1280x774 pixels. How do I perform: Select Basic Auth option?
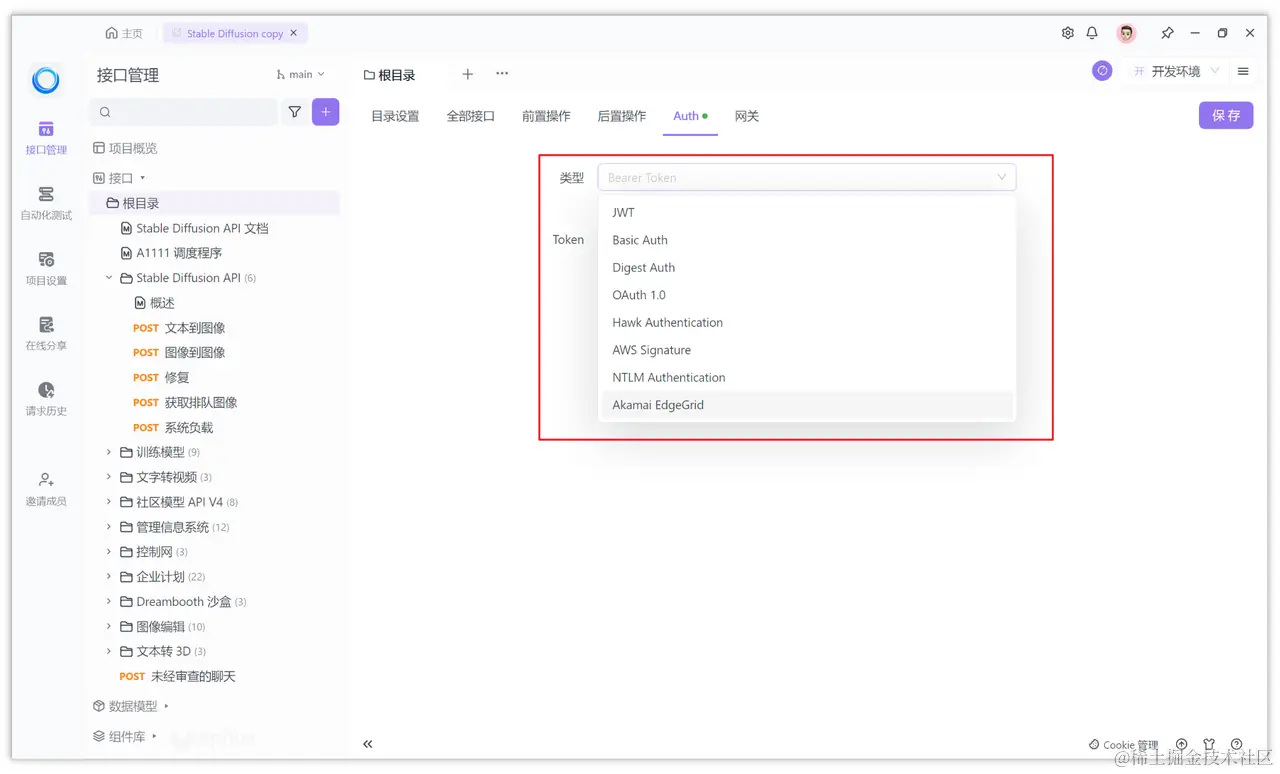click(807, 240)
